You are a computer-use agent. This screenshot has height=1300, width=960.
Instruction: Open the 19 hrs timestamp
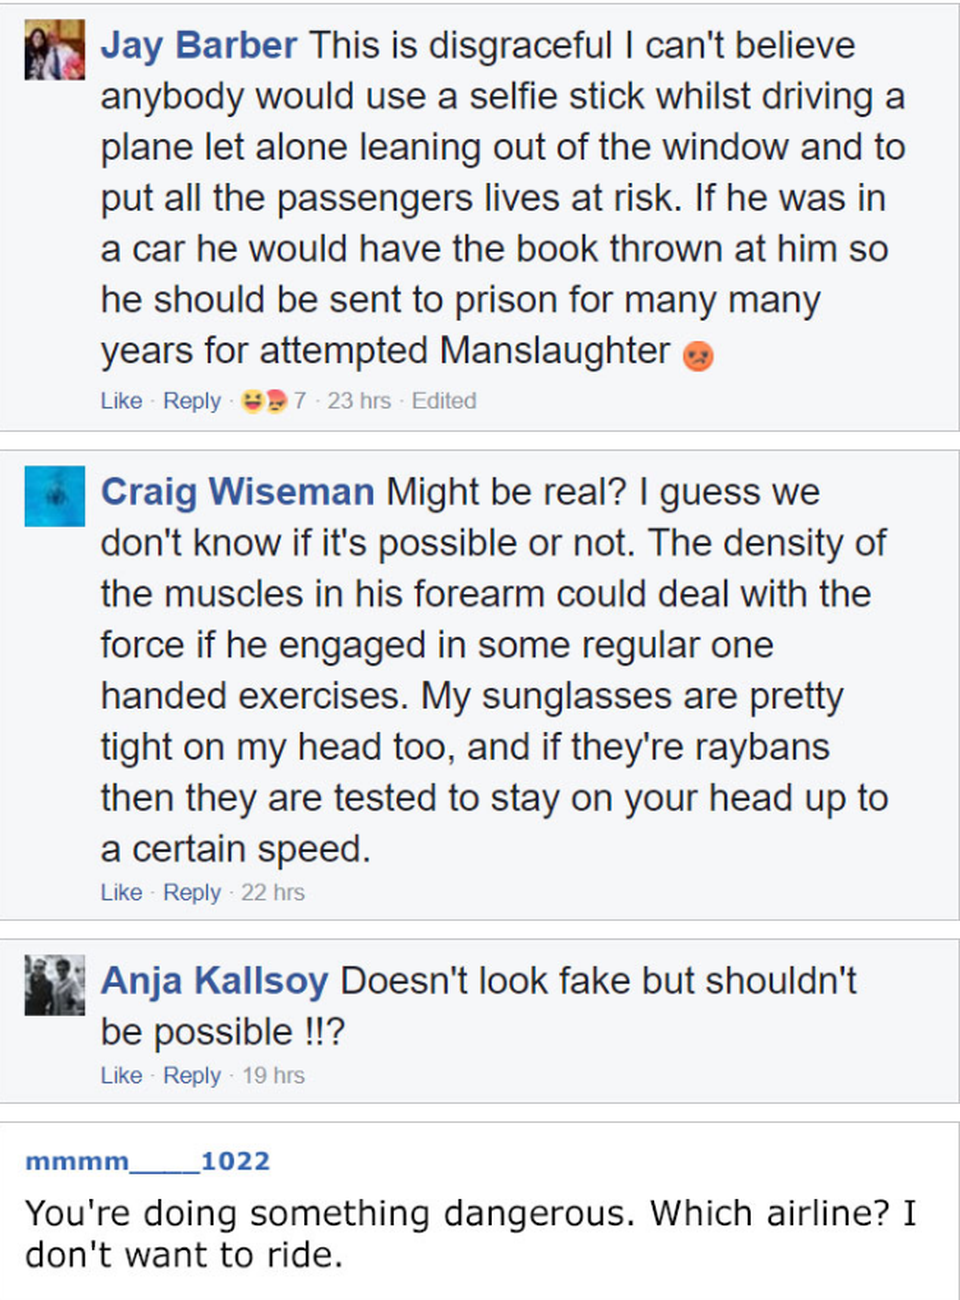click(272, 1075)
